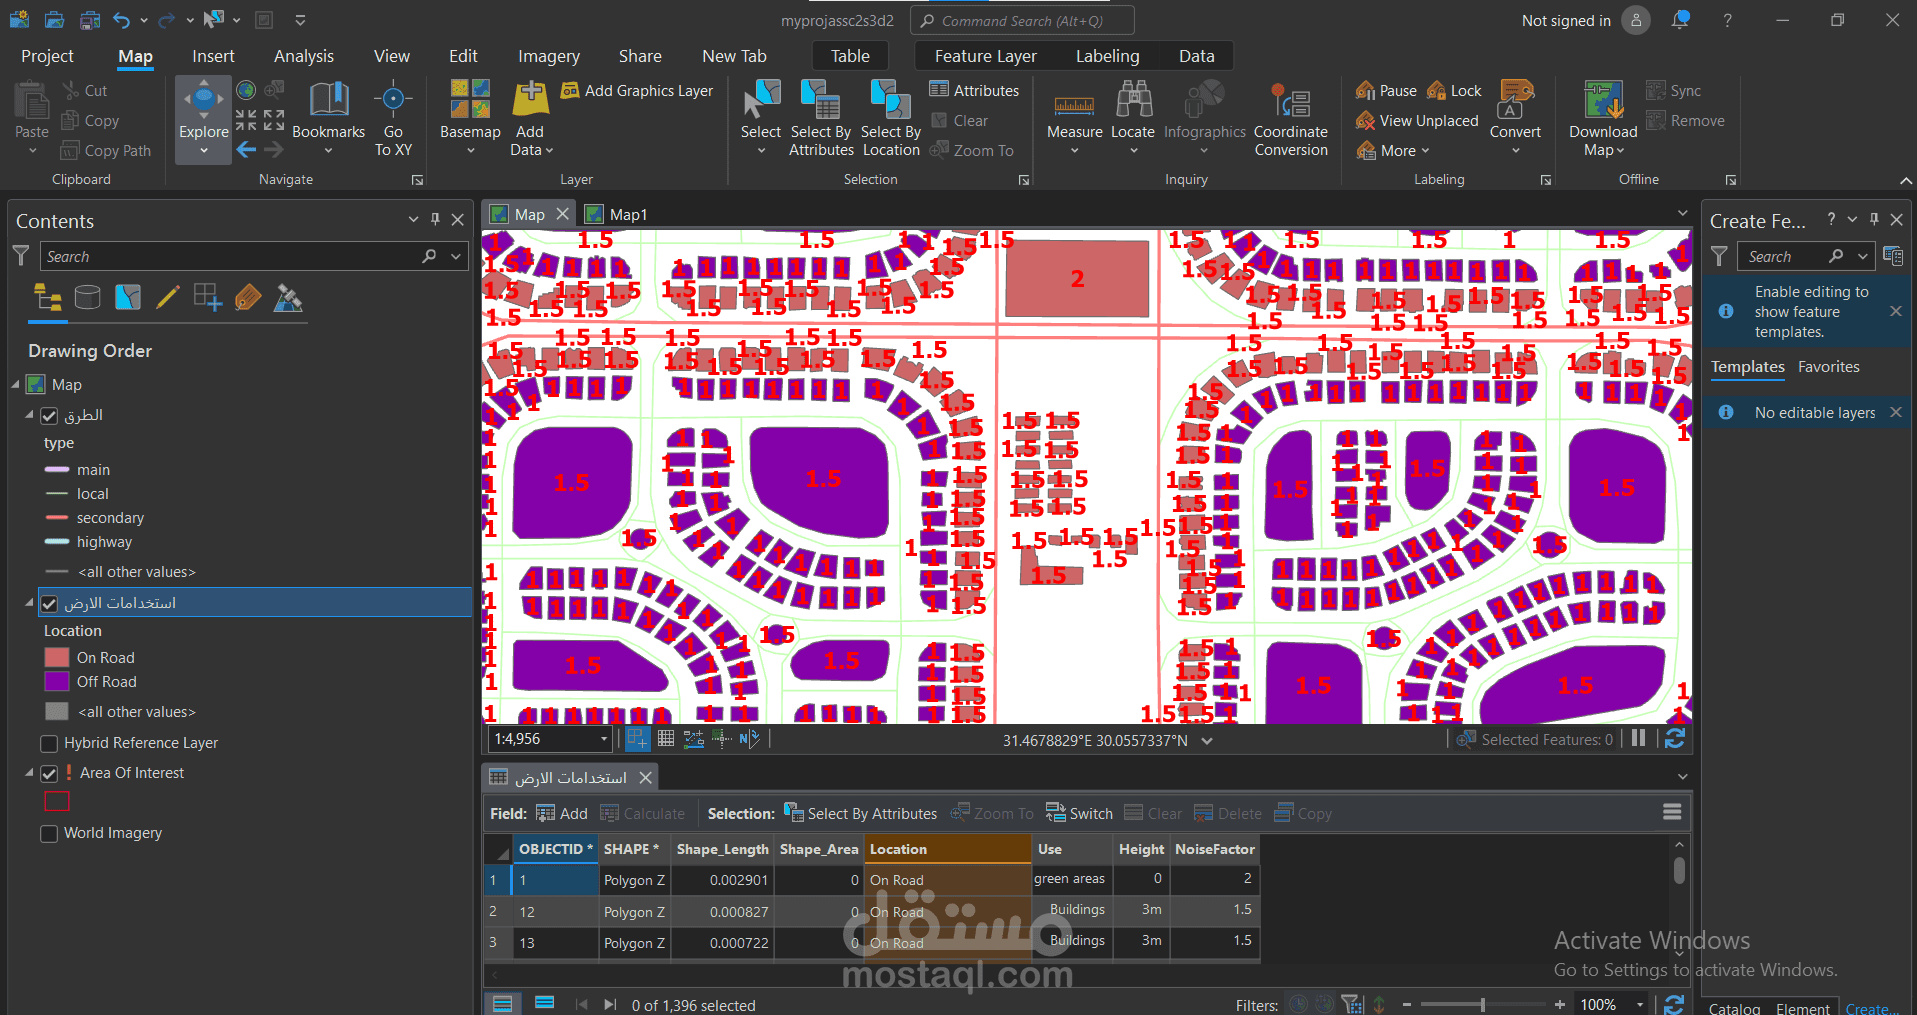The image size is (1917, 1015).
Task: Open the Basemap gallery
Action: coord(469,110)
